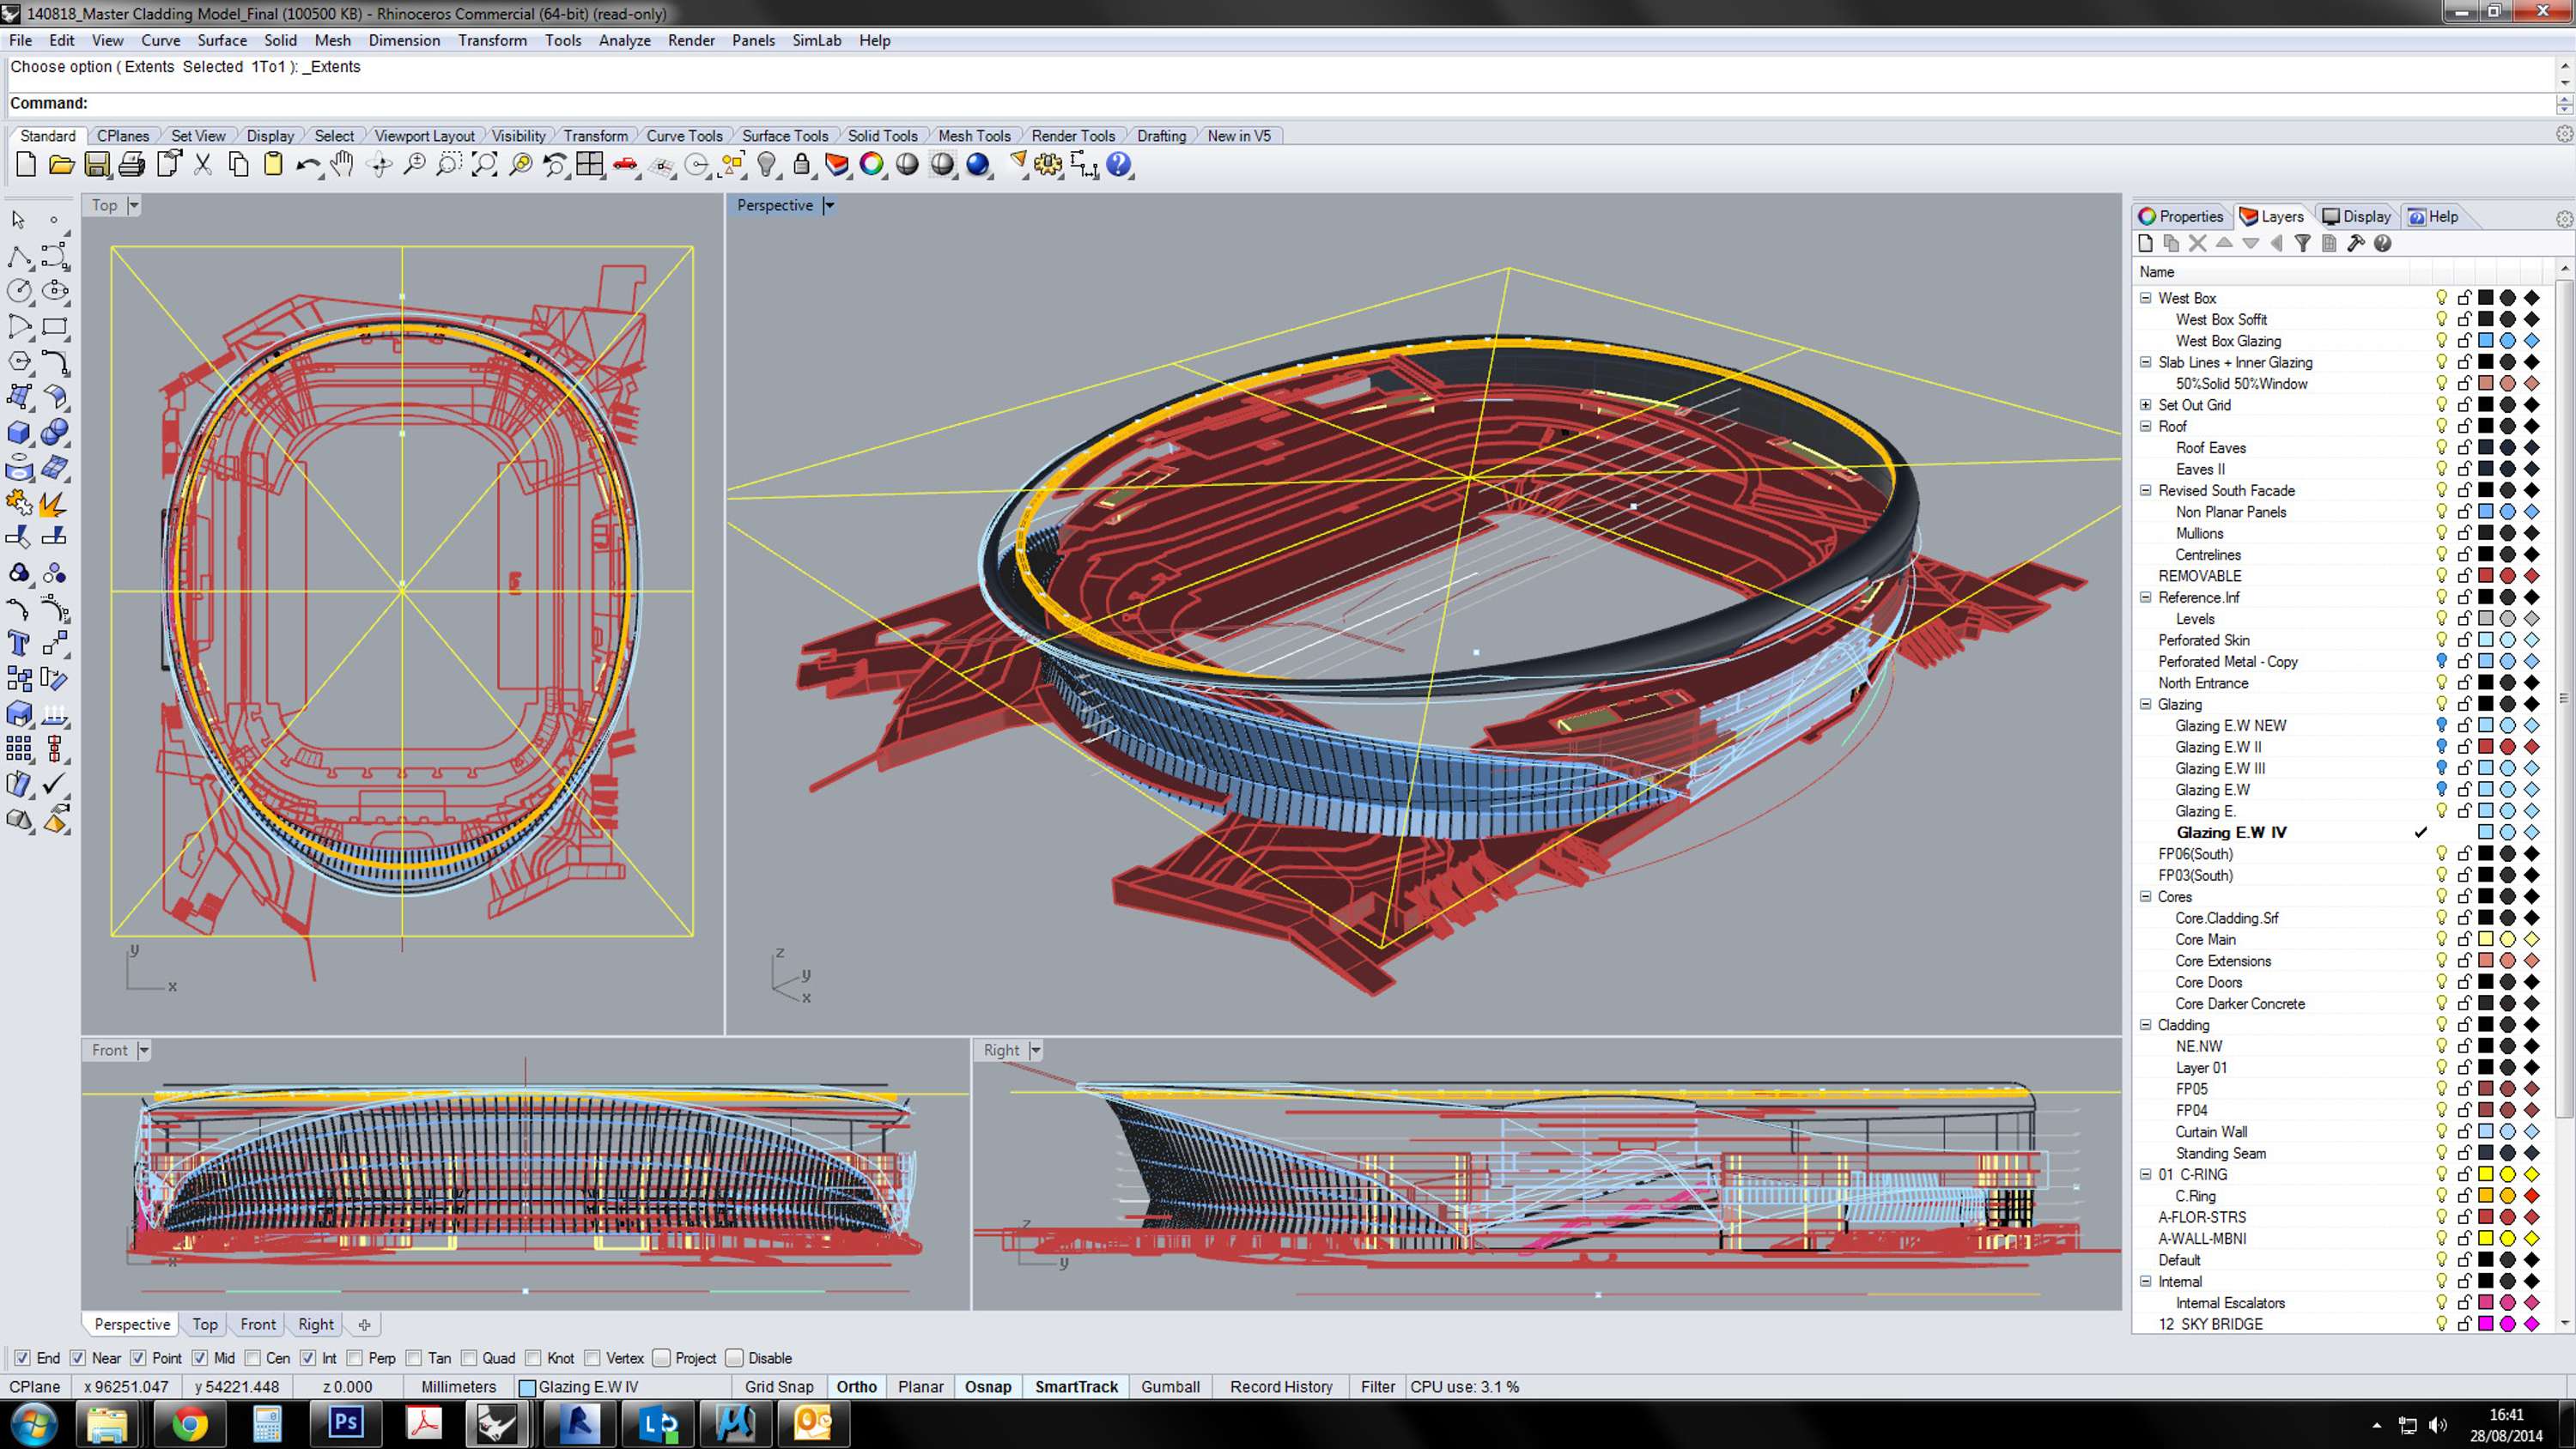Image resolution: width=2576 pixels, height=1449 pixels.
Task: Open the SimLab menu
Action: coord(817,40)
